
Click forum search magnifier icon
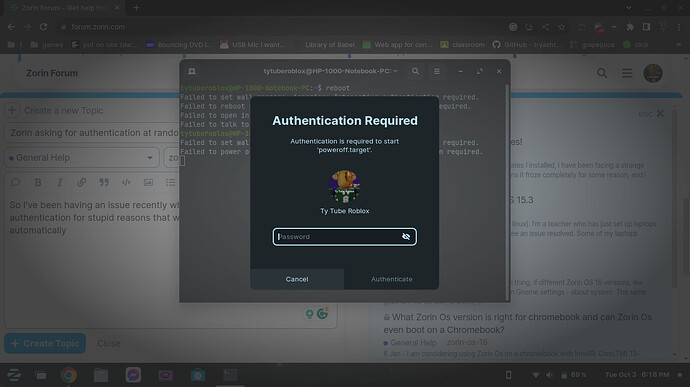click(602, 73)
